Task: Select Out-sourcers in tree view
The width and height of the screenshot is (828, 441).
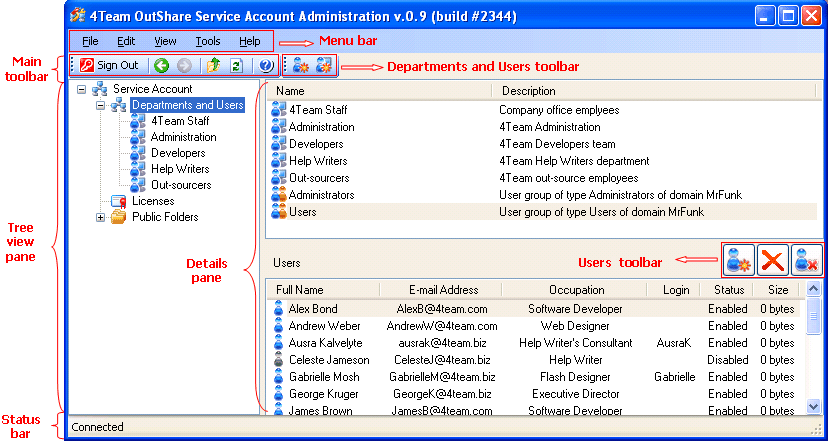Action: [181, 185]
